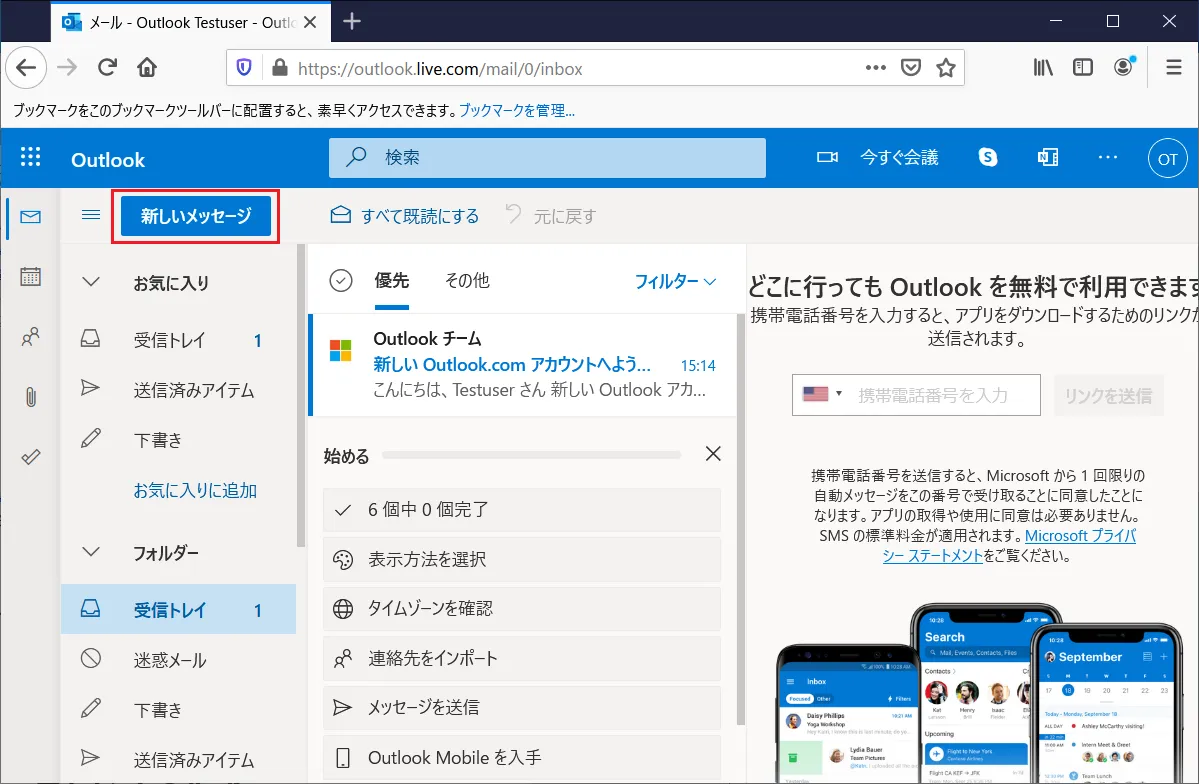This screenshot has width=1199, height=784.
Task: Click 連絡先をインポート item
Action: click(x=522, y=659)
